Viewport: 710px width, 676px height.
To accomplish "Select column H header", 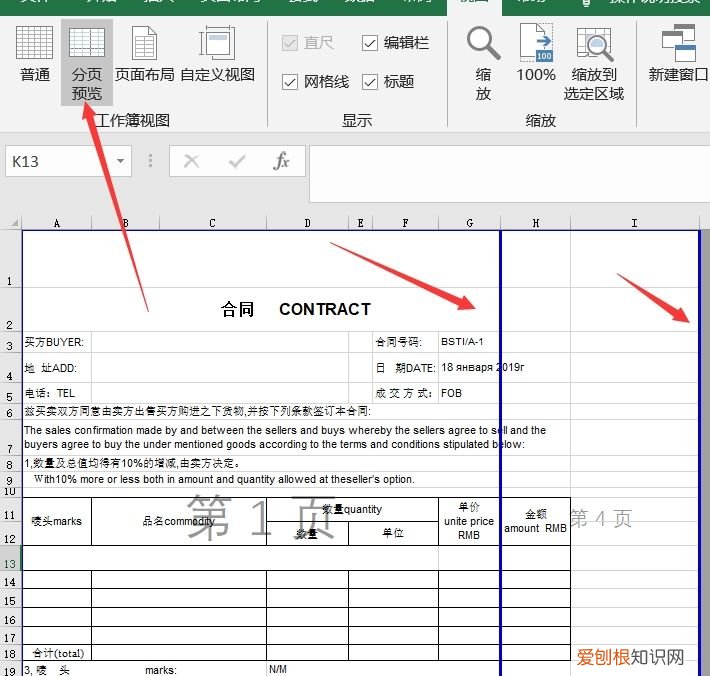I will (x=536, y=223).
